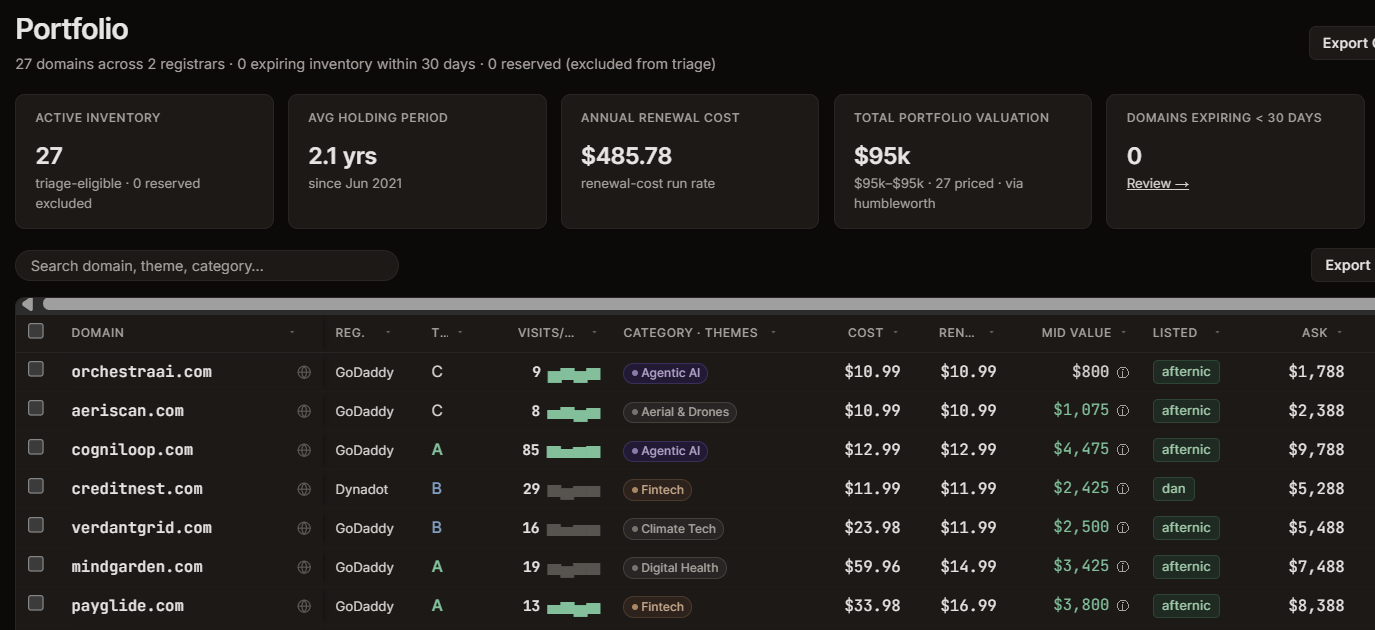Open DOMAIN column sort menu arrow
This screenshot has height=630, width=1375.
point(292,333)
